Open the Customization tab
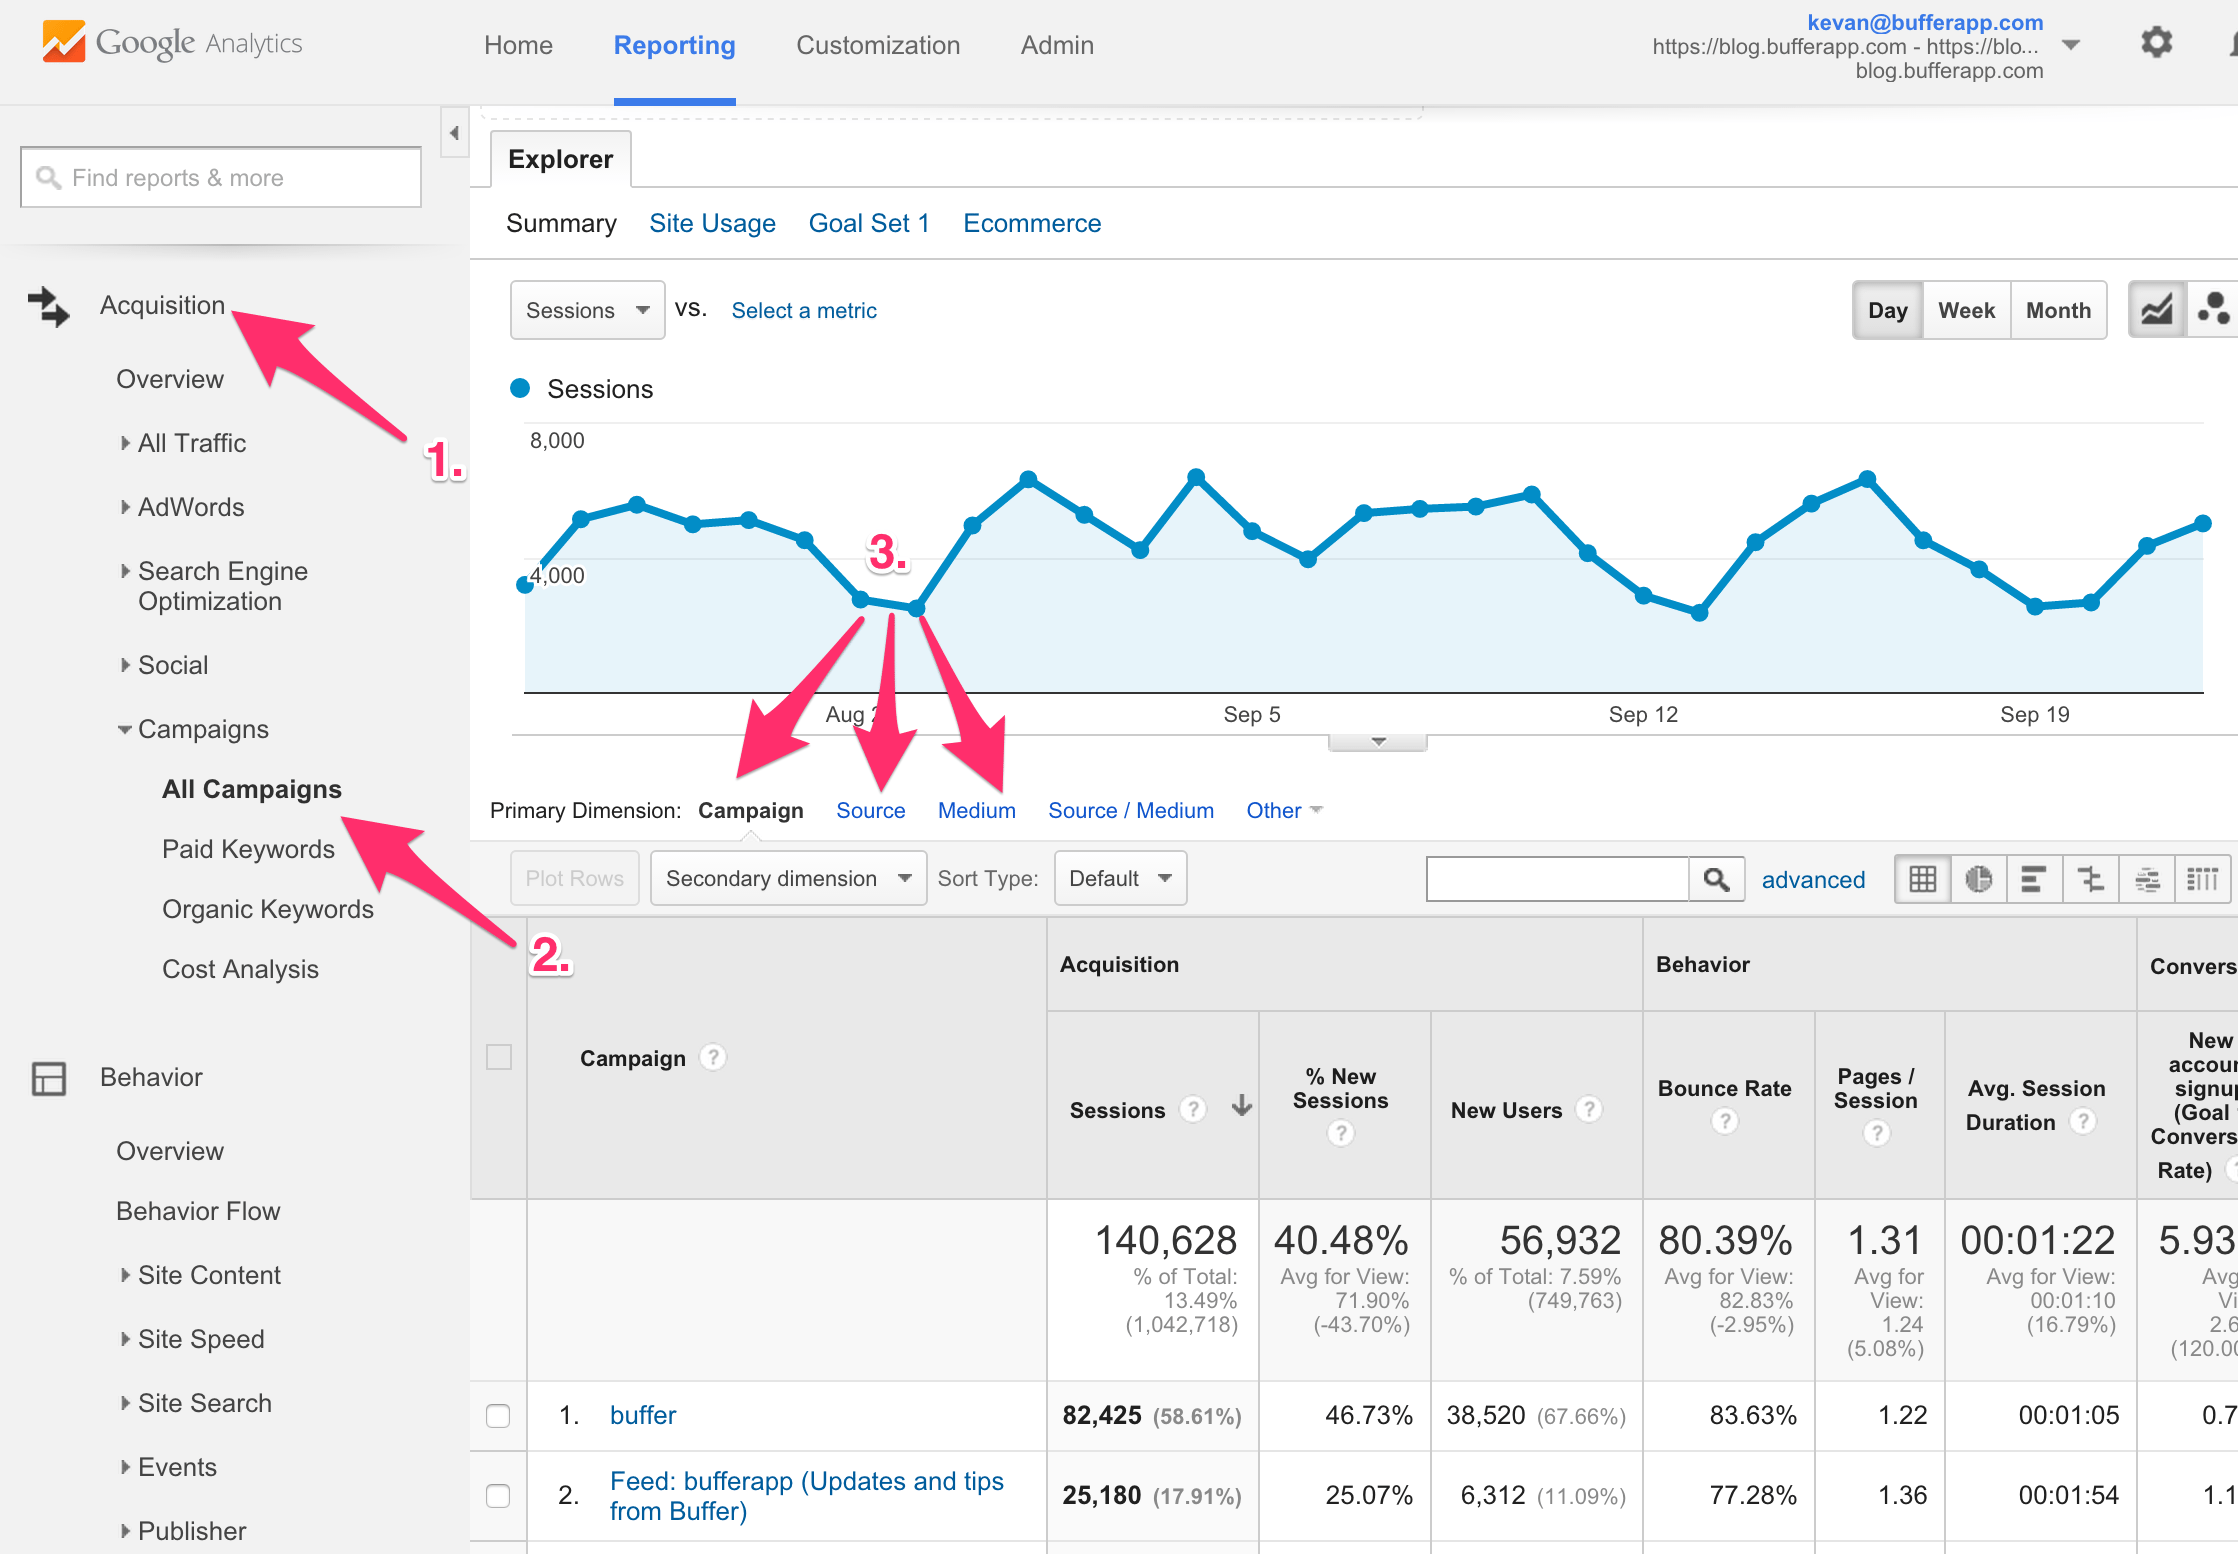The image size is (2238, 1554). [877, 45]
